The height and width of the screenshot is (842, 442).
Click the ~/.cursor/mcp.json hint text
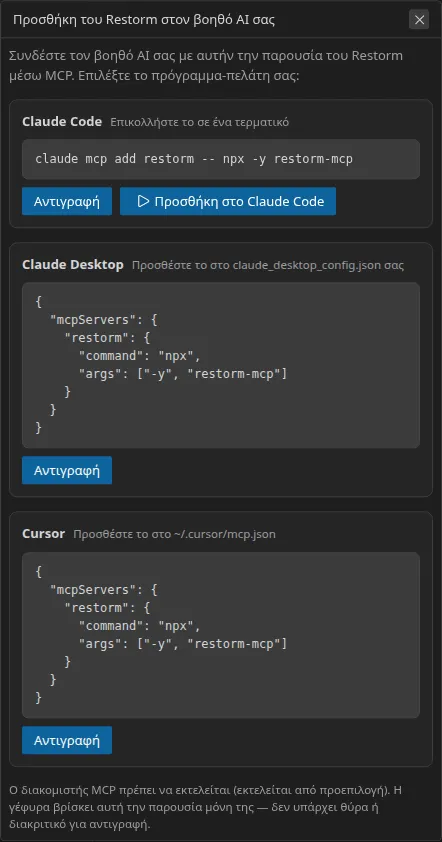click(x=175, y=534)
